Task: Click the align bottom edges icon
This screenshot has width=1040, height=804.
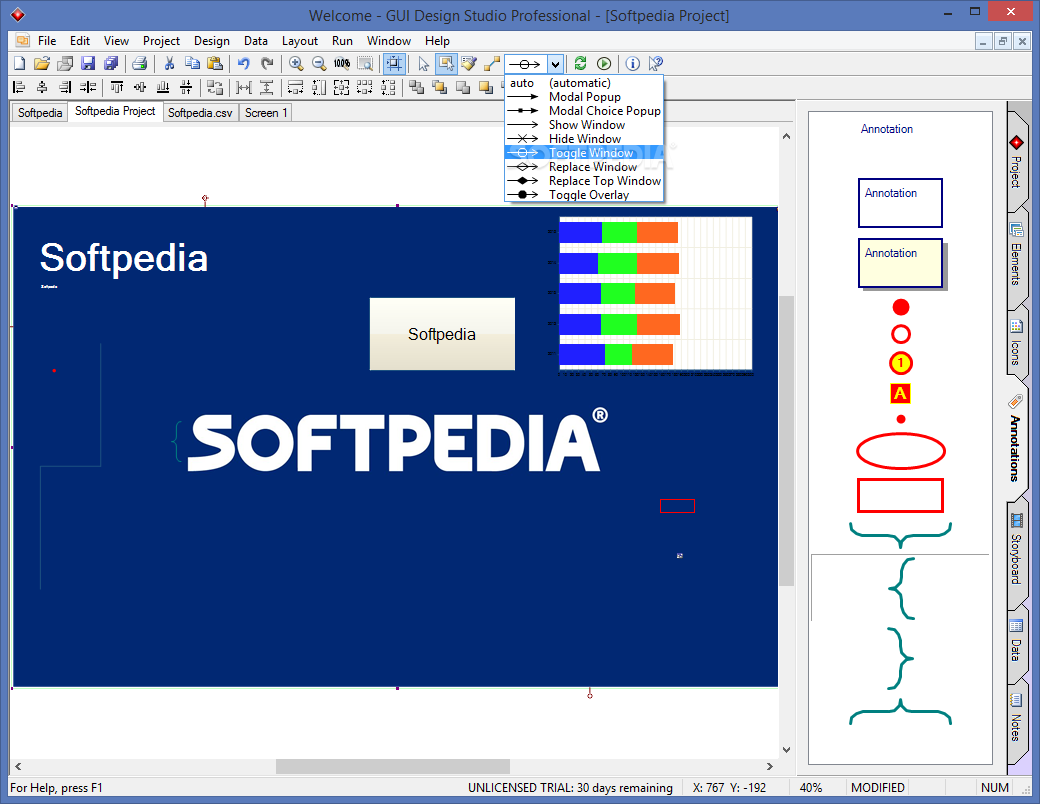Action: point(162,87)
